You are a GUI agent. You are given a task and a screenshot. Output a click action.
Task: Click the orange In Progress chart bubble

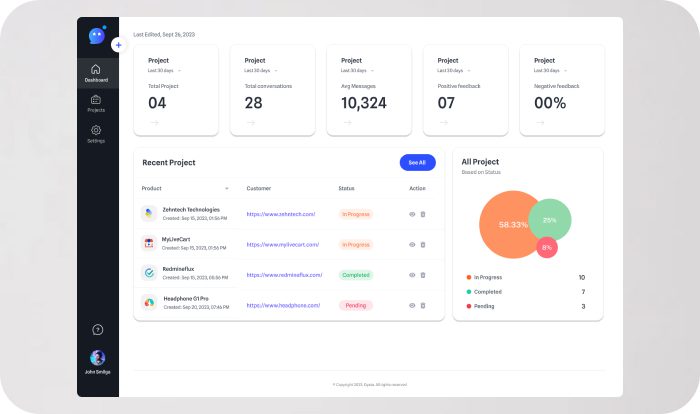click(503, 225)
